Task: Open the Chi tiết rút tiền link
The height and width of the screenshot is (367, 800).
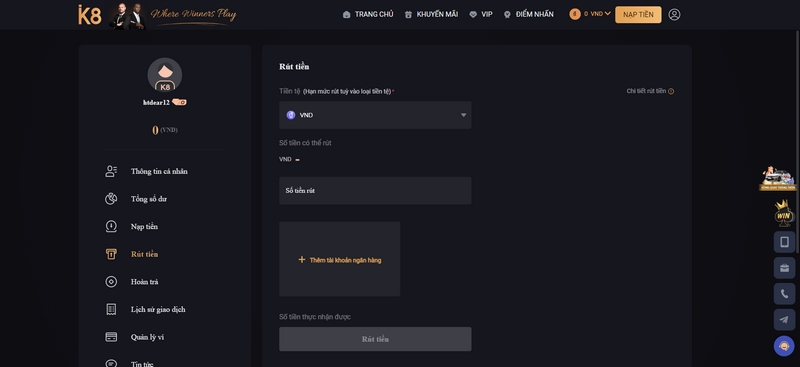Action: (x=646, y=91)
